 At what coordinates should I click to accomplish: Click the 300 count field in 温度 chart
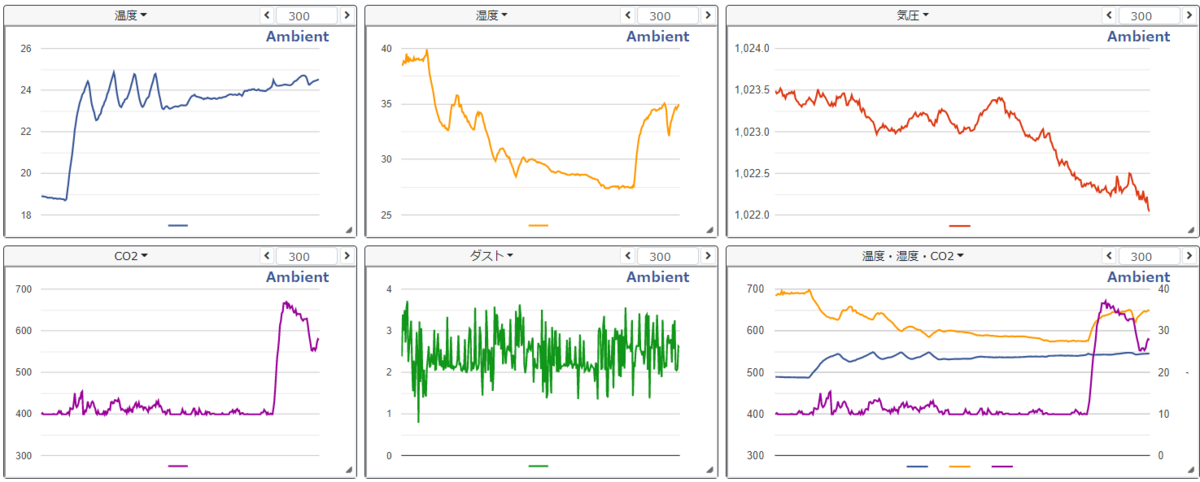[x=307, y=16]
